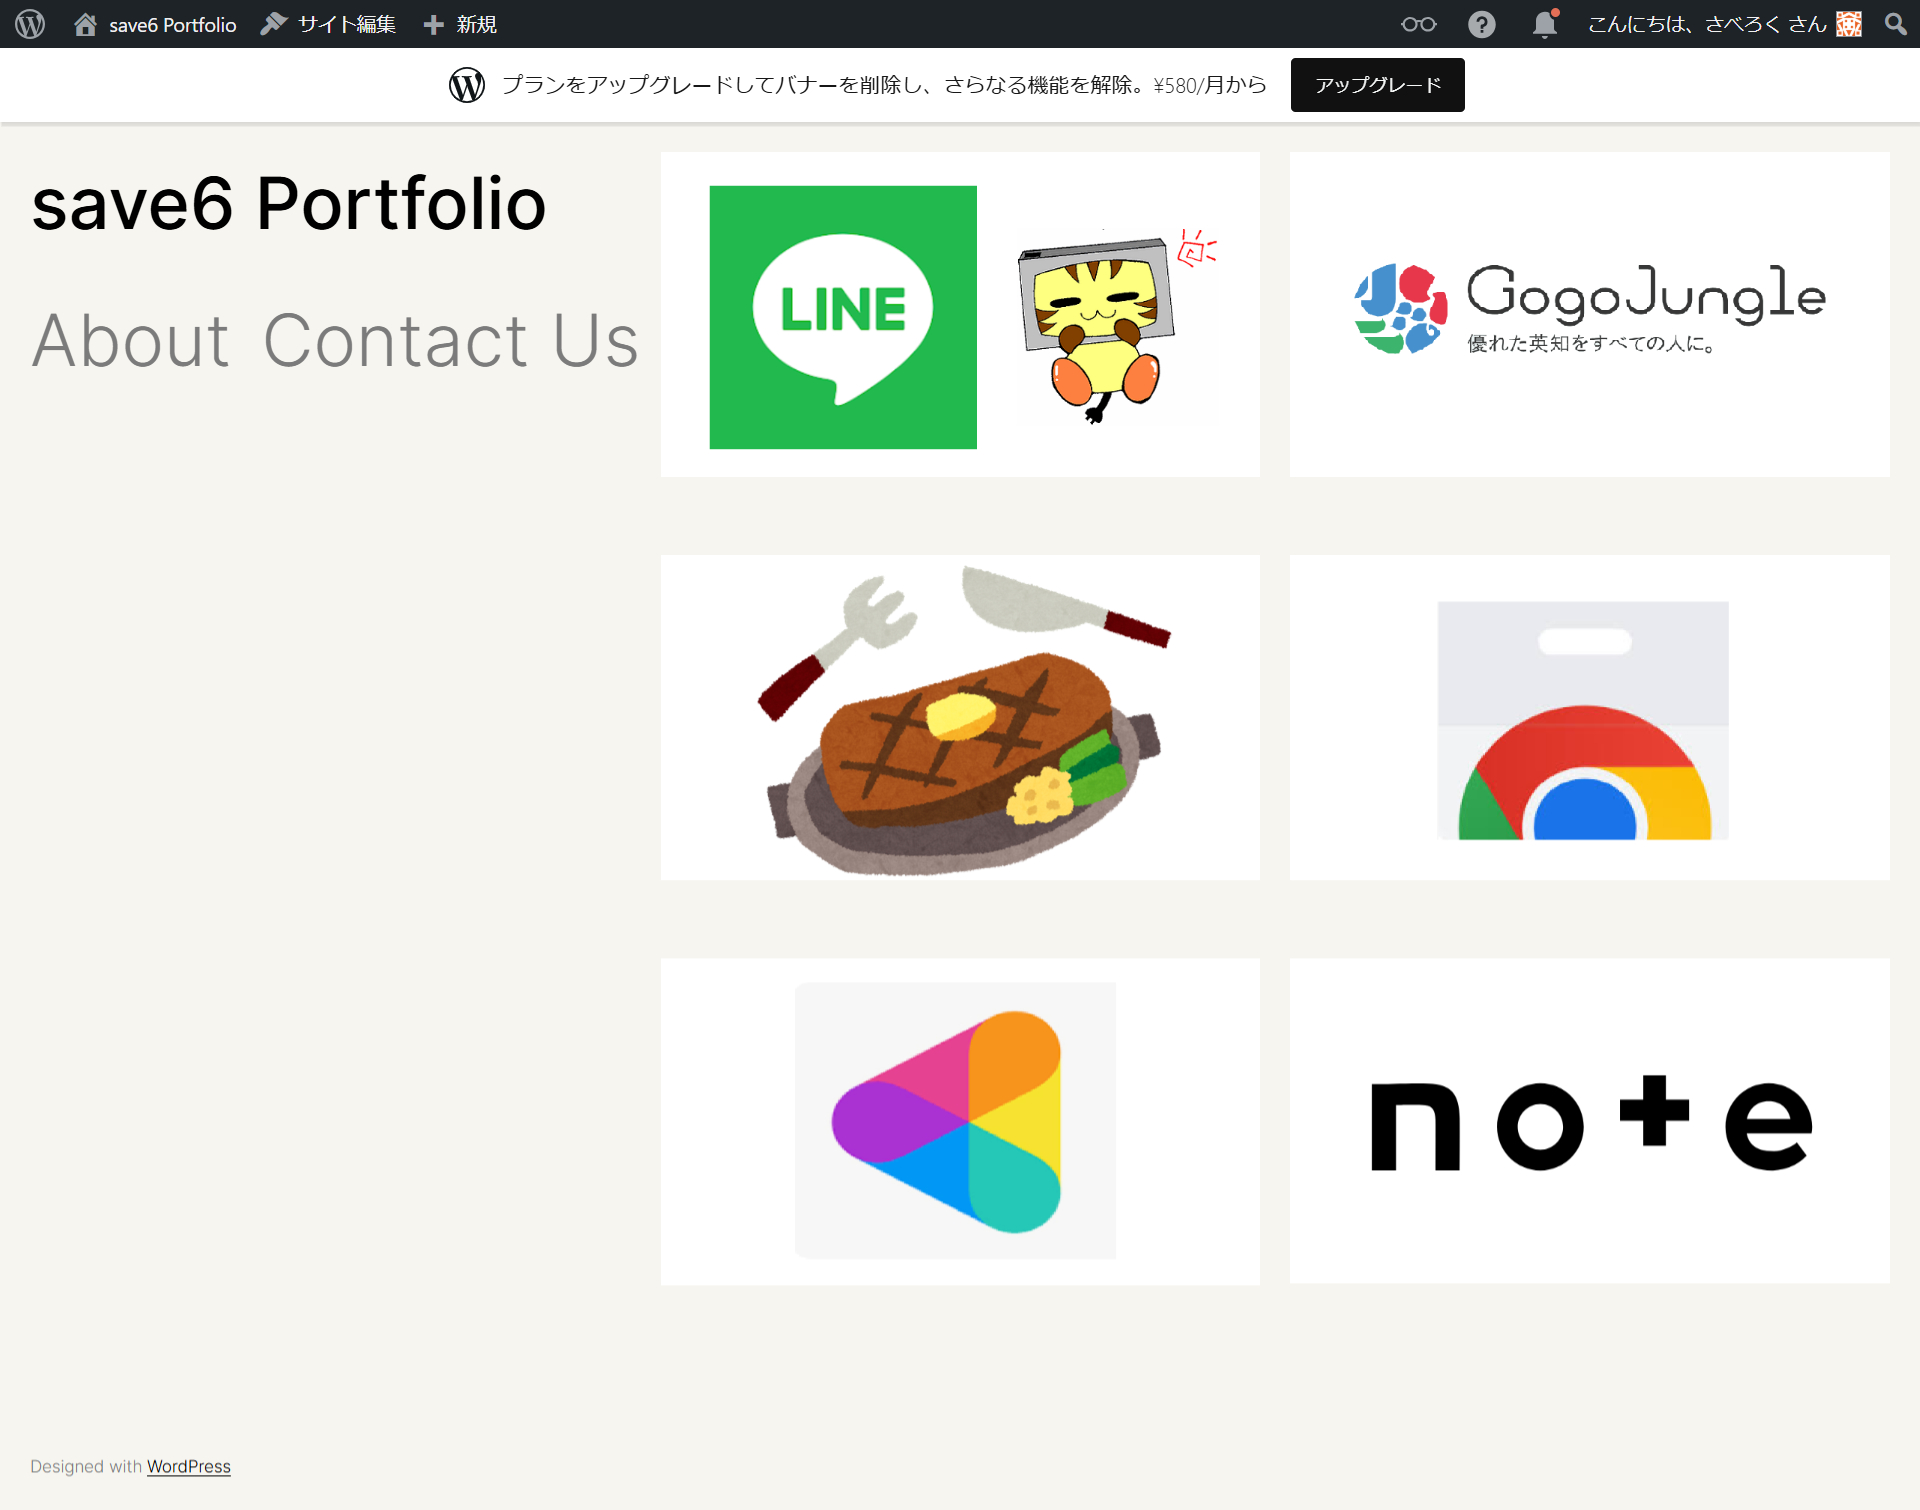Click the plus icon next to 新規
1920x1510 pixels.
coord(433,24)
